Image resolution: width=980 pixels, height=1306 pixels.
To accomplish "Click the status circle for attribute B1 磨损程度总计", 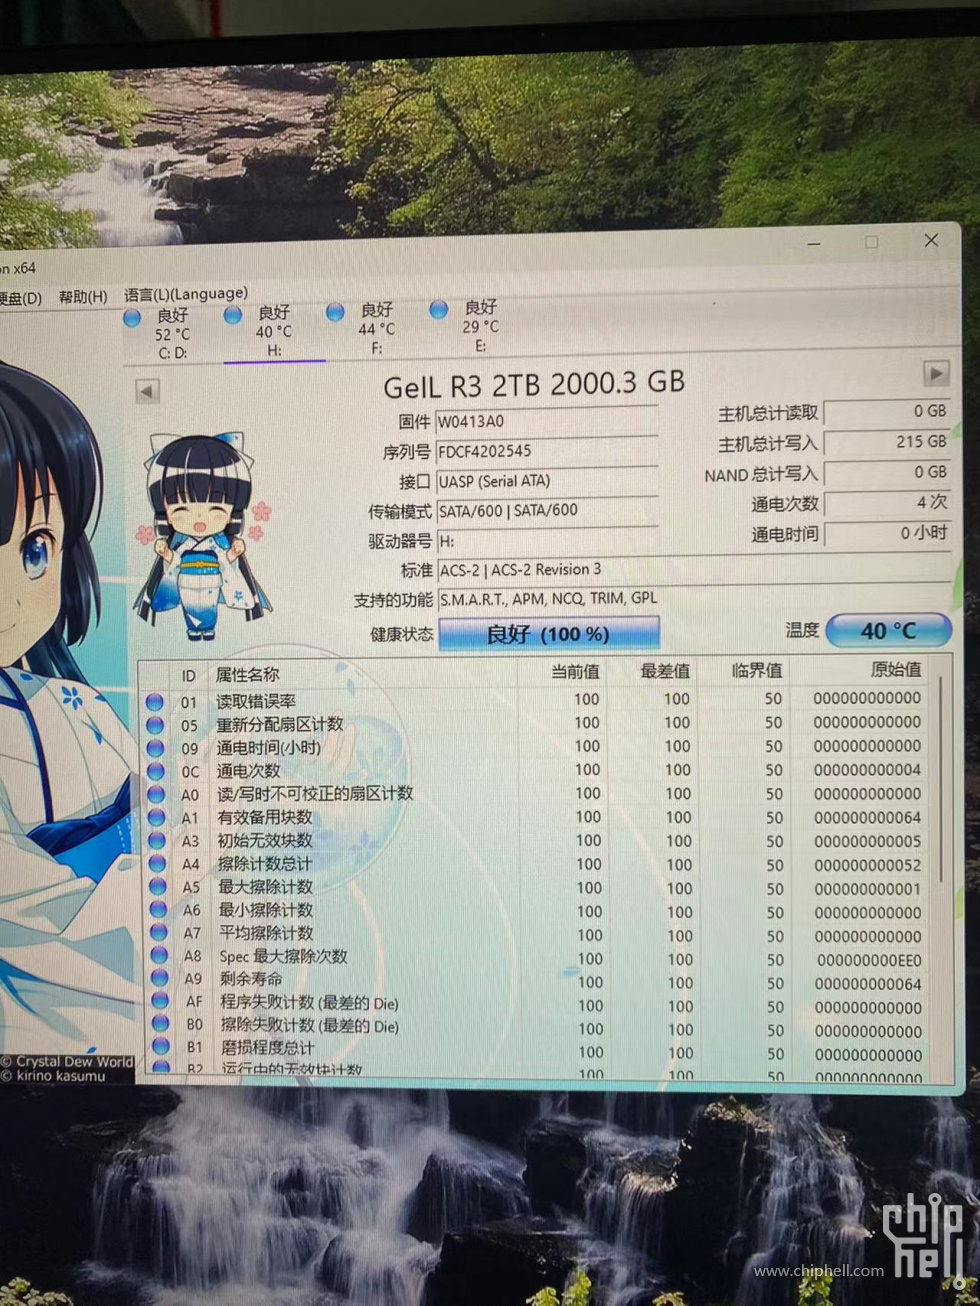I will [x=161, y=1046].
